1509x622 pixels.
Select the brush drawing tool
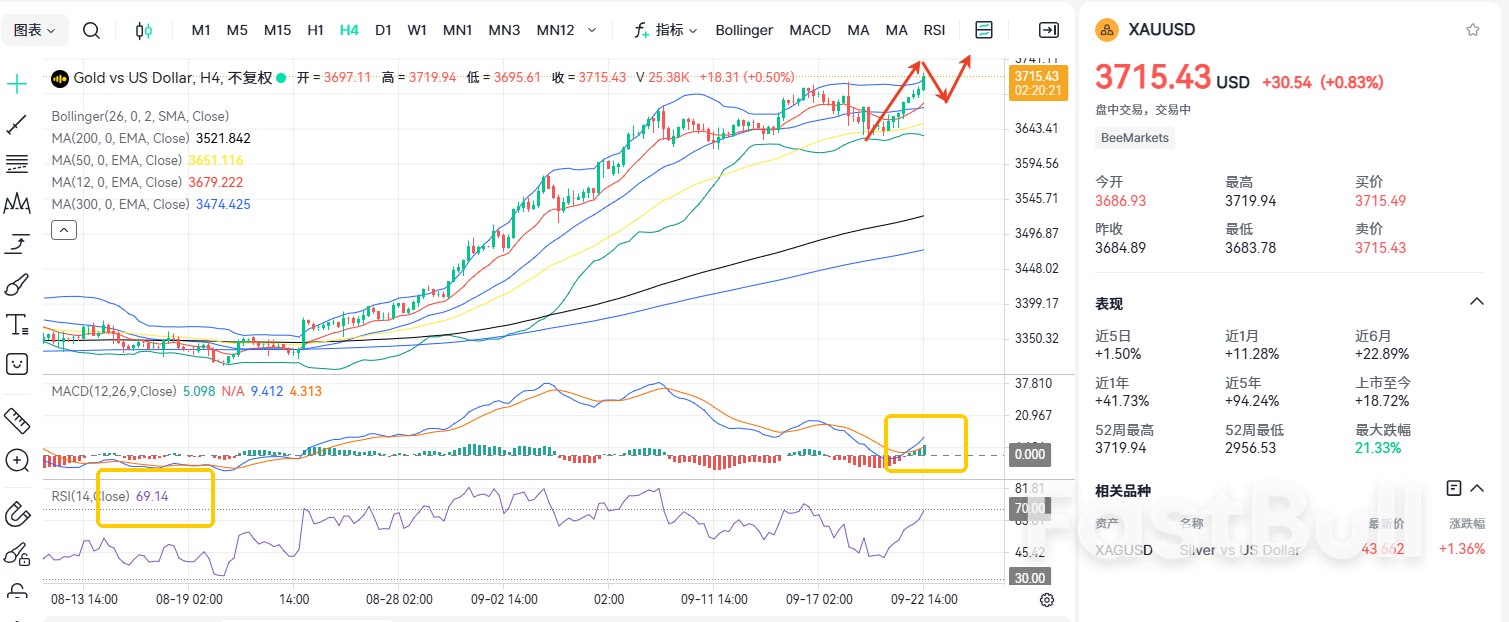(16, 284)
